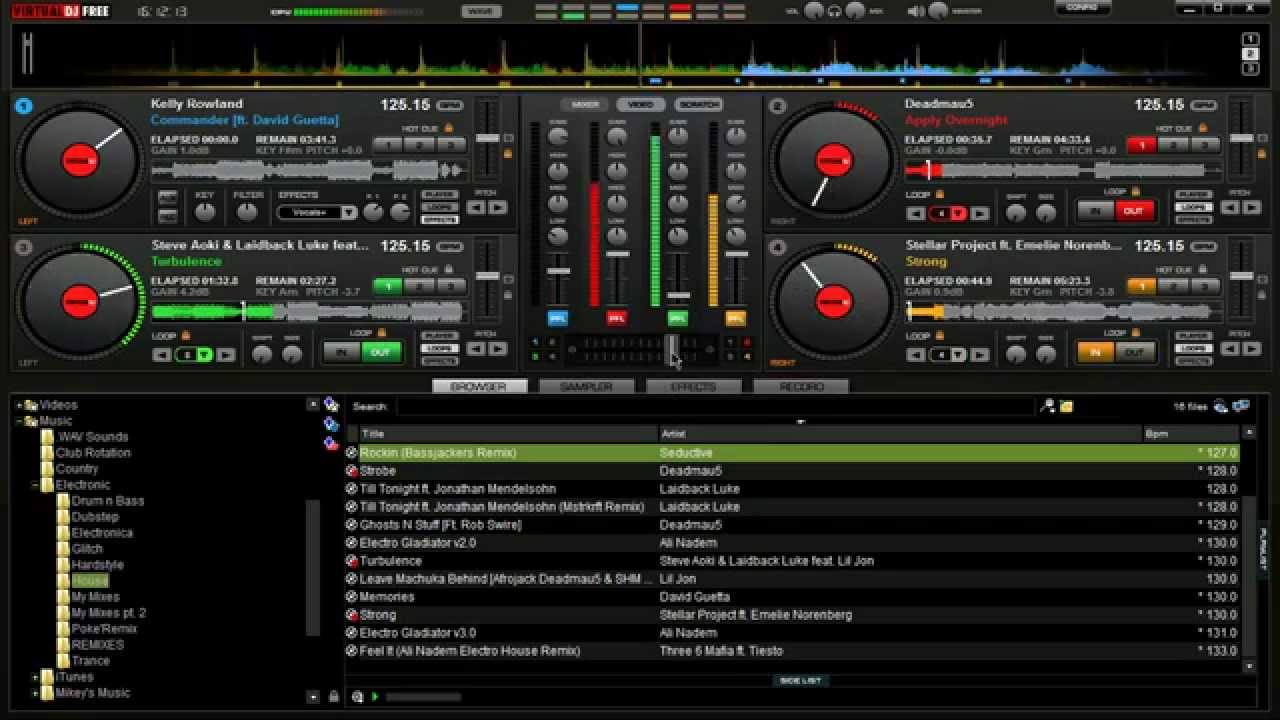Select the Scratch center panel tab
This screenshot has height=720, width=1280.
click(x=698, y=104)
